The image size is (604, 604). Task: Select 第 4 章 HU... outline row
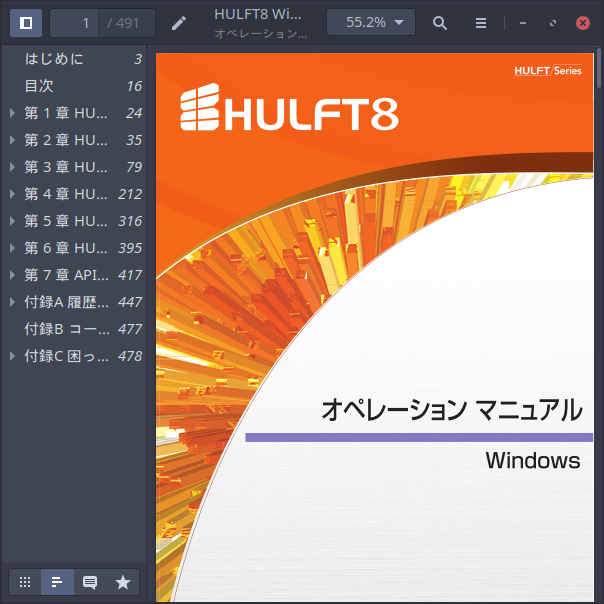[x=74, y=194]
